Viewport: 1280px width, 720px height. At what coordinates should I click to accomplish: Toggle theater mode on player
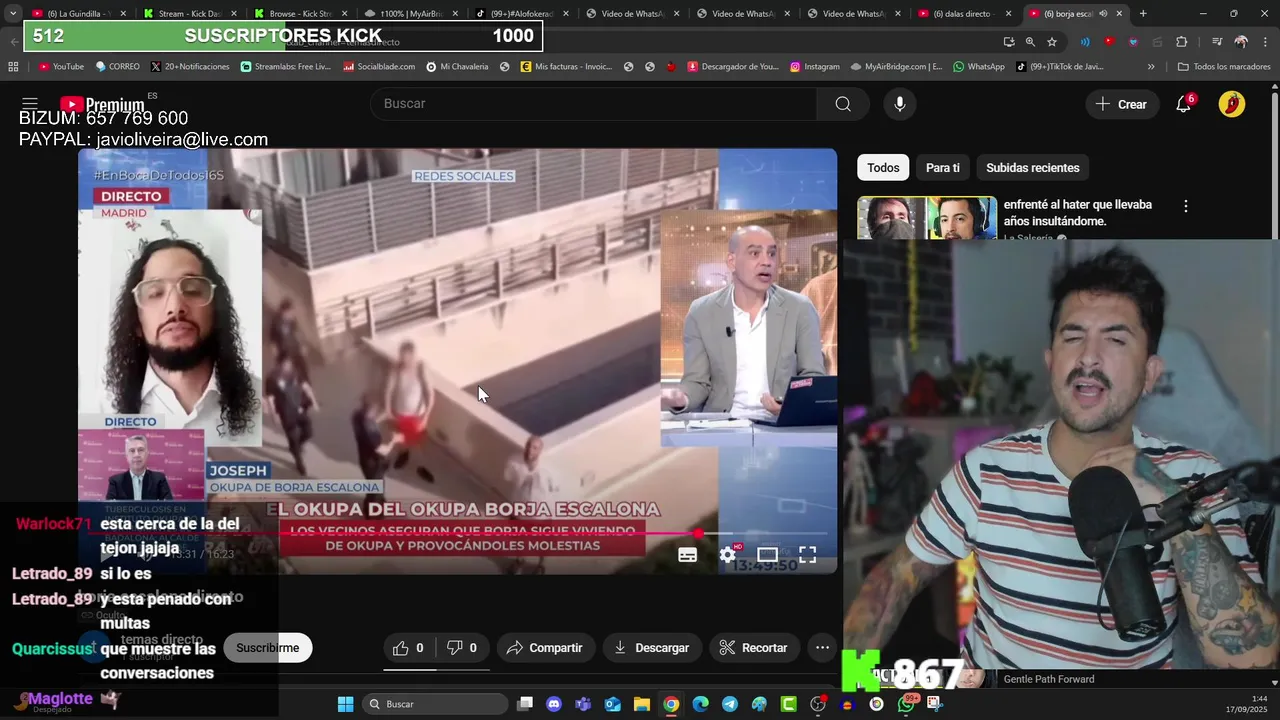[767, 555]
